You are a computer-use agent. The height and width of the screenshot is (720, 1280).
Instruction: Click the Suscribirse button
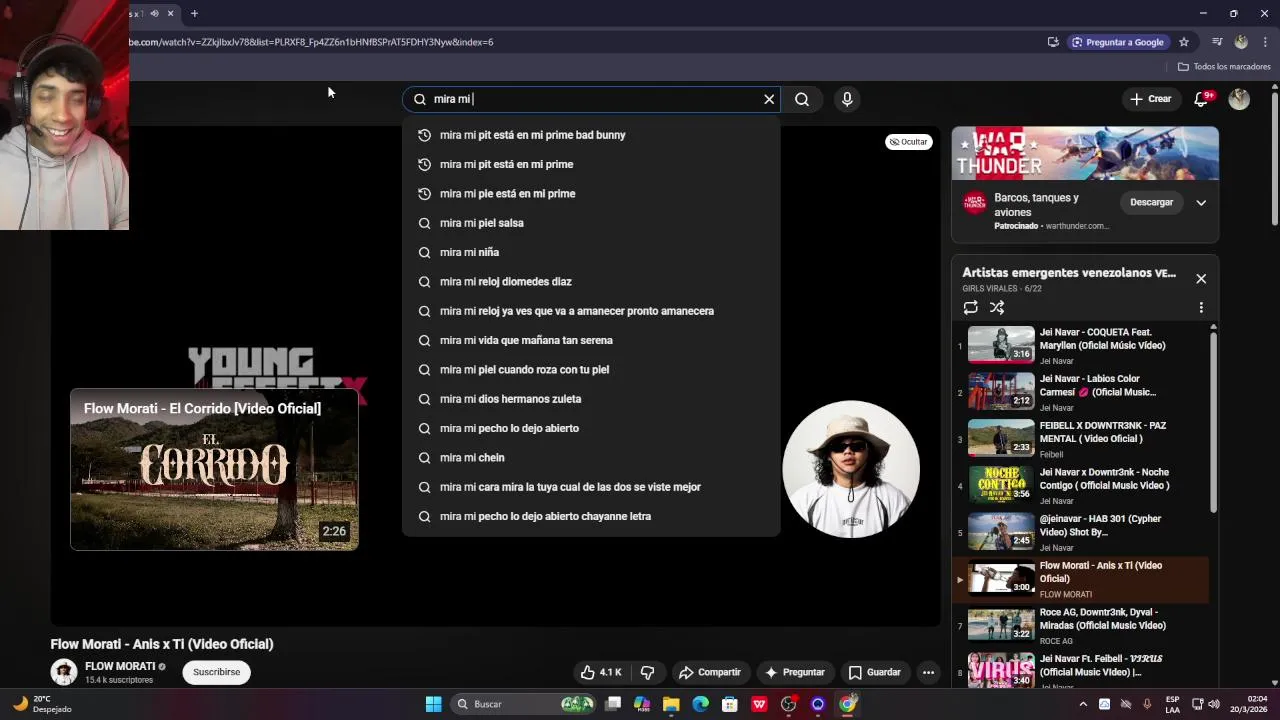pyautogui.click(x=217, y=672)
